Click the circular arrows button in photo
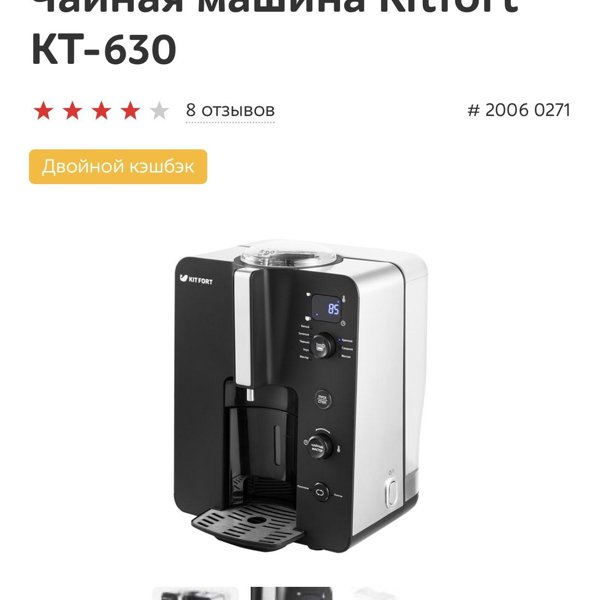This screenshot has width=600, height=600. (321, 492)
